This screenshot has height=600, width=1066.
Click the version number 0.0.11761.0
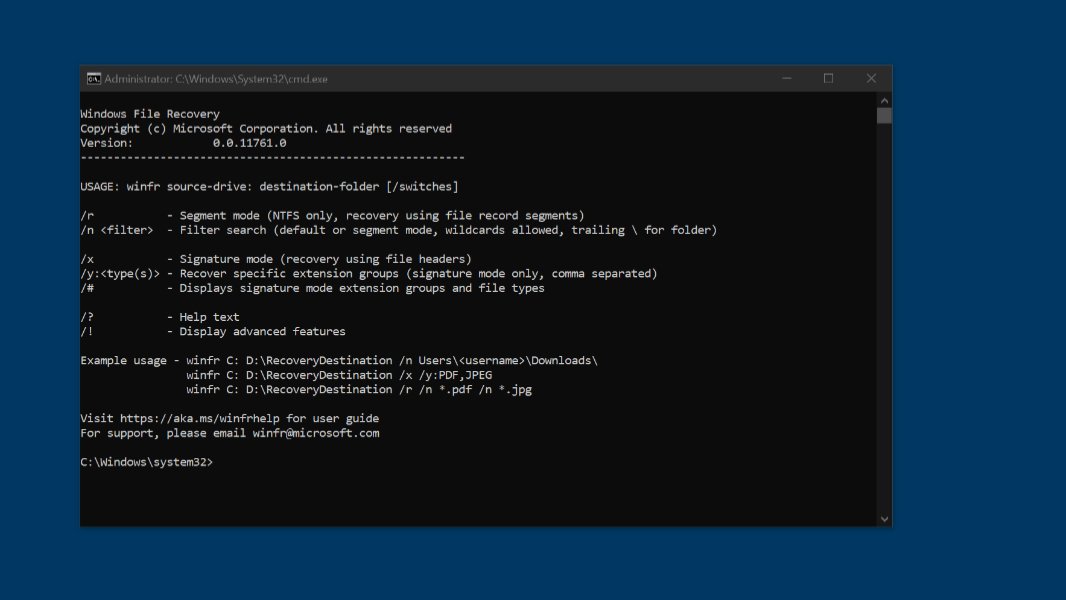point(250,143)
